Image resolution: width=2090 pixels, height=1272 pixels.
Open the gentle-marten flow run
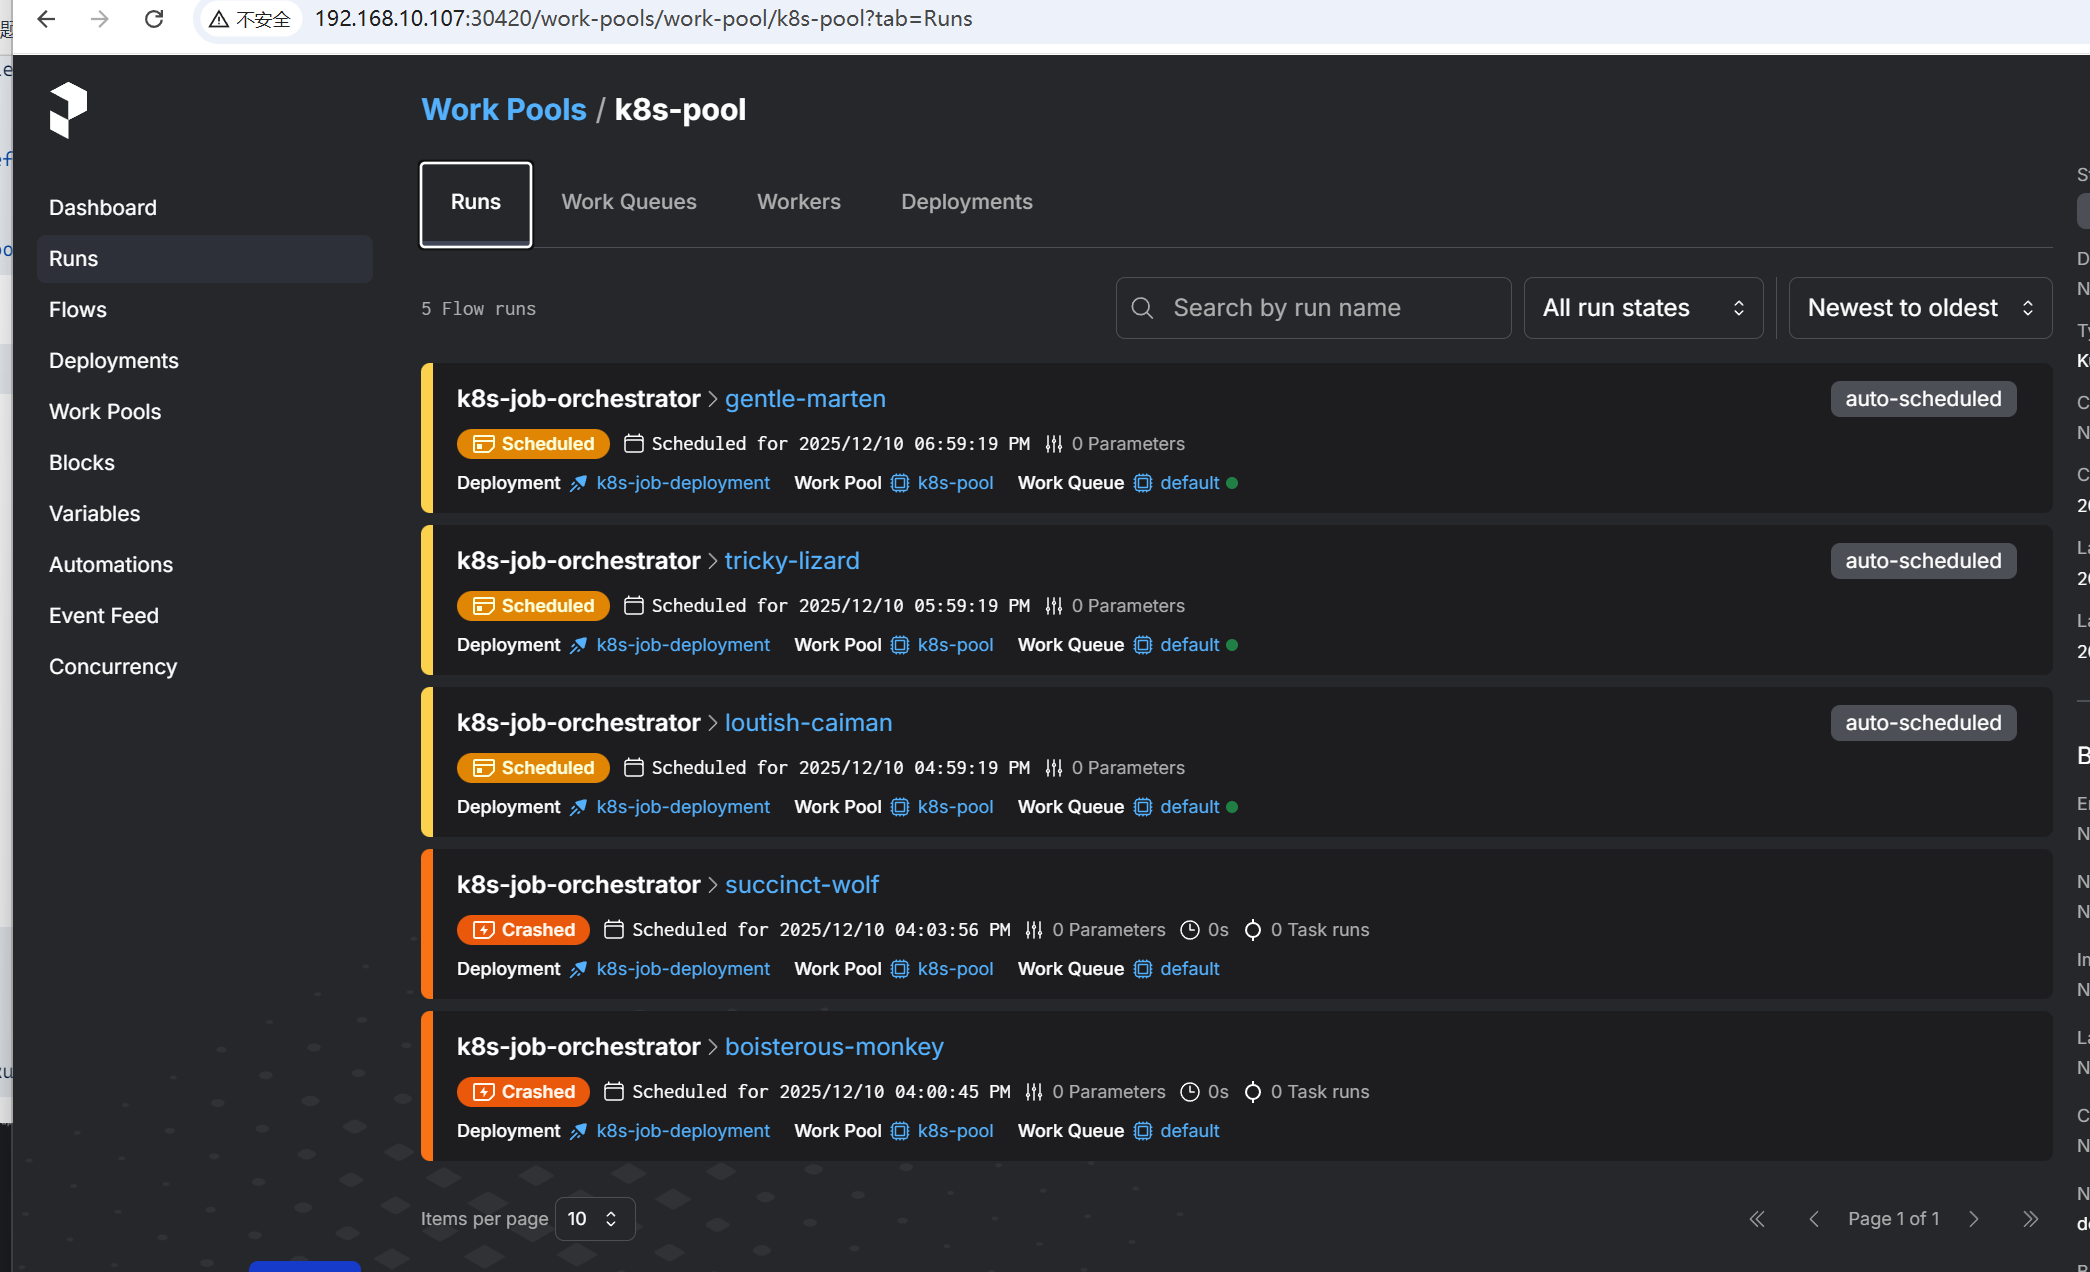click(804, 399)
